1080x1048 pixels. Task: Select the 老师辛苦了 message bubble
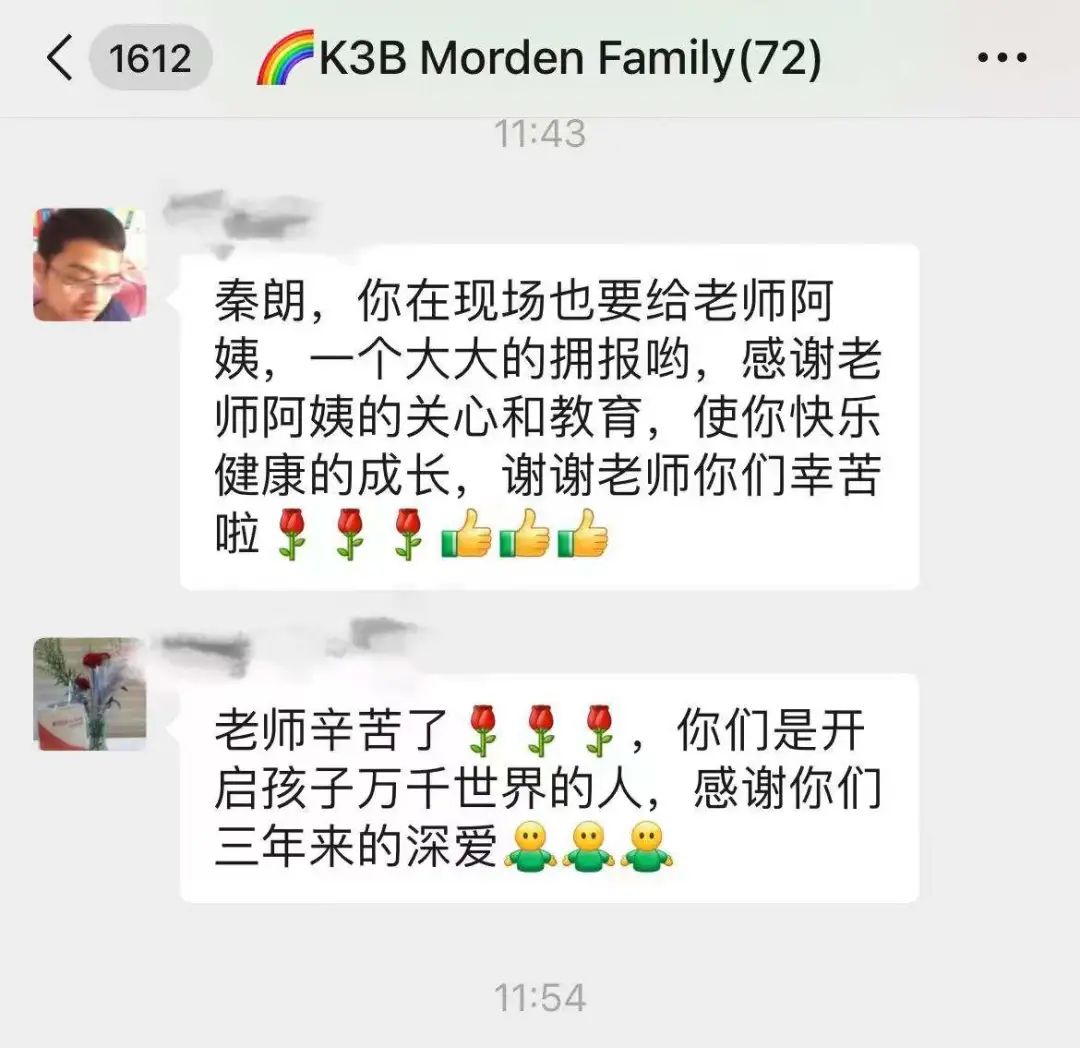tap(549, 788)
